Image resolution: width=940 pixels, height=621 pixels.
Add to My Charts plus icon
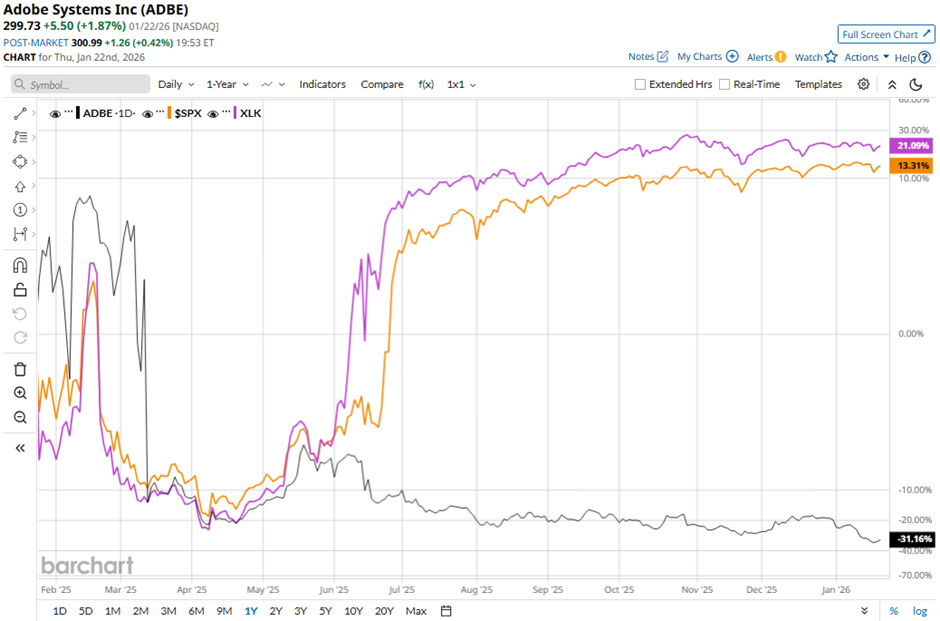pyautogui.click(x=732, y=56)
